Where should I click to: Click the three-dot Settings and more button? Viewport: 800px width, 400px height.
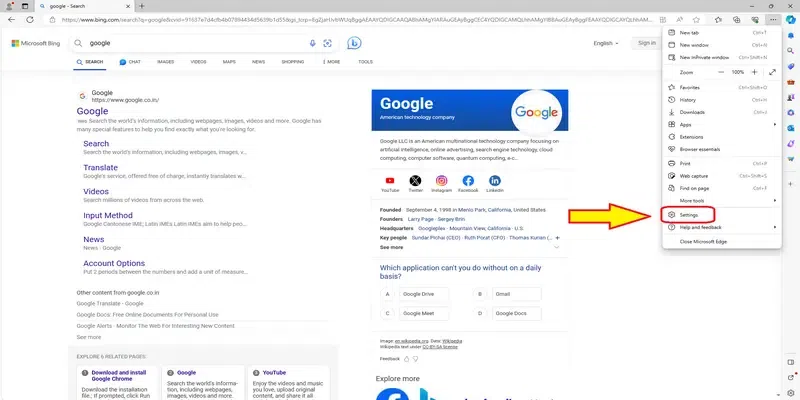773,19
